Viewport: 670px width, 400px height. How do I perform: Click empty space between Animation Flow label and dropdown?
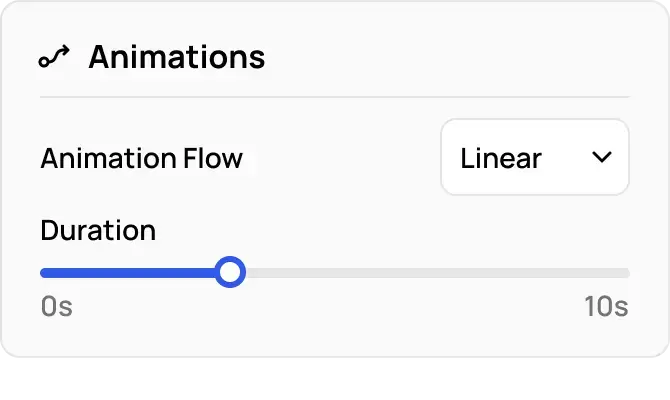point(340,158)
